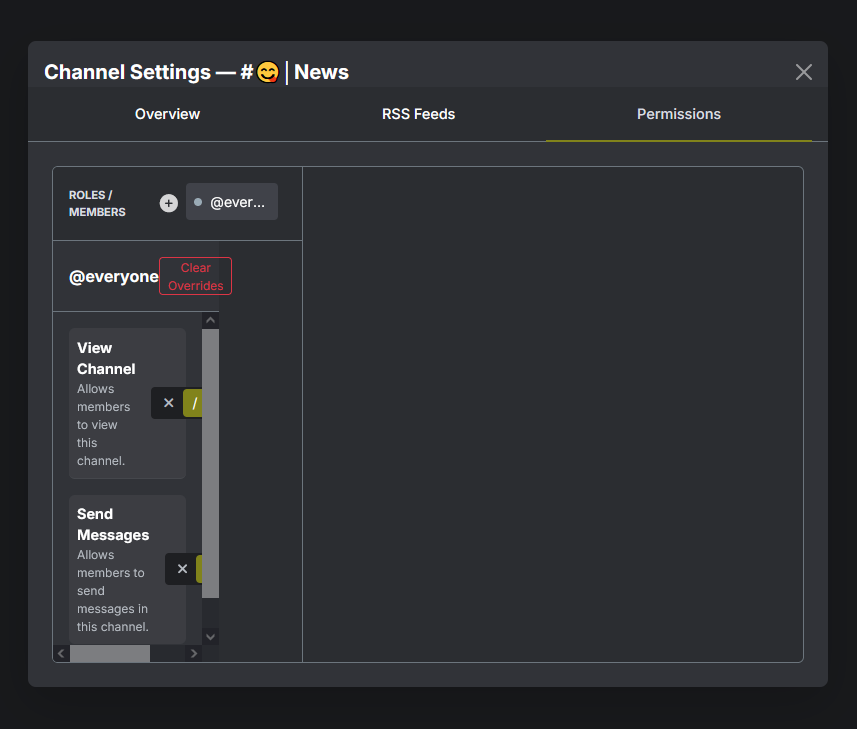
Task: Select the Permissions tab
Action: click(678, 114)
